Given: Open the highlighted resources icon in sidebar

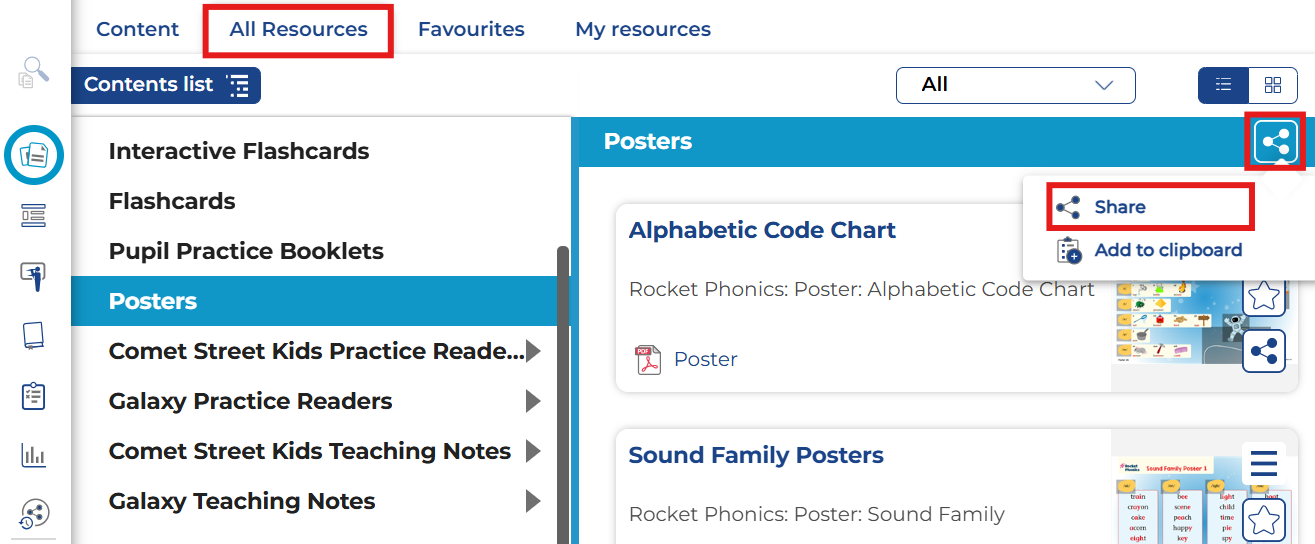Looking at the screenshot, I should pyautogui.click(x=34, y=155).
